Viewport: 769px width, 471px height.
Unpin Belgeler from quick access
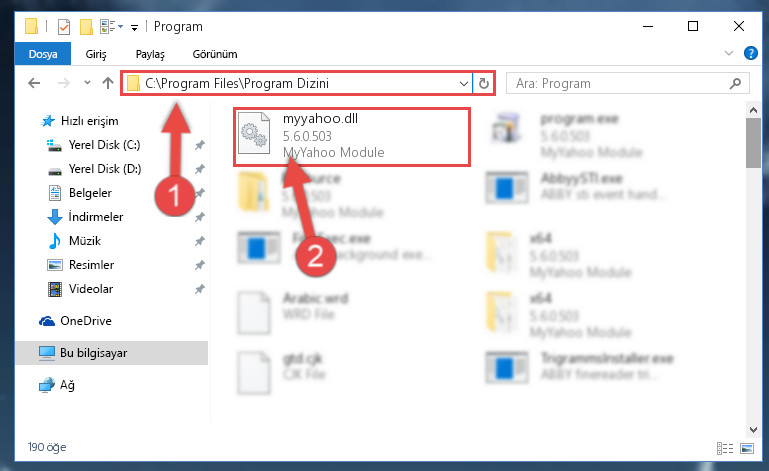(x=200, y=193)
